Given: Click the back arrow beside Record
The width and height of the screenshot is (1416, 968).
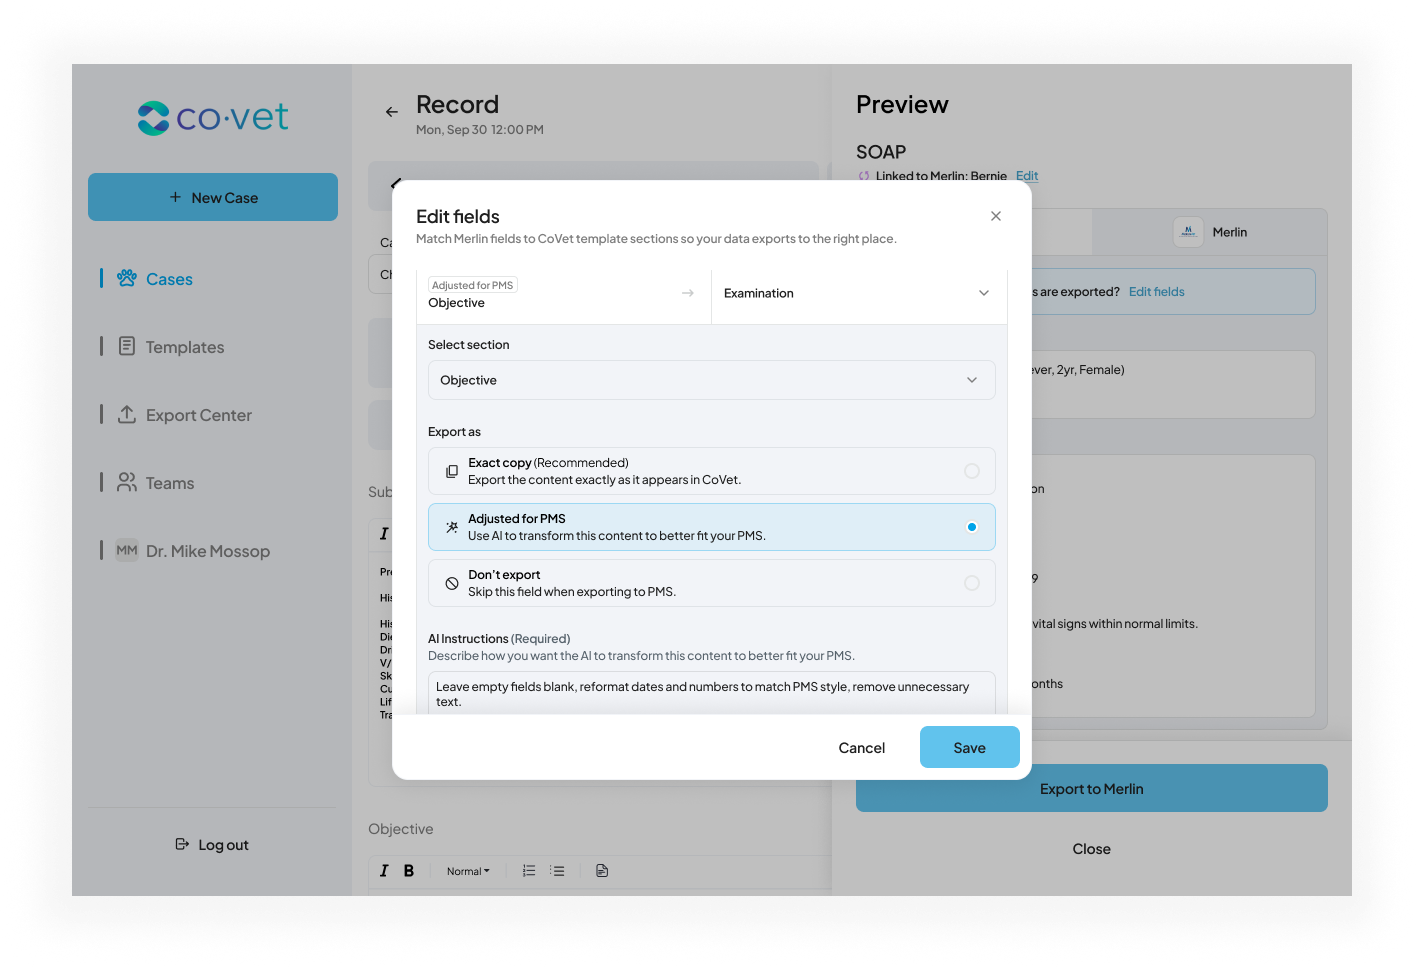Looking at the screenshot, I should [392, 112].
